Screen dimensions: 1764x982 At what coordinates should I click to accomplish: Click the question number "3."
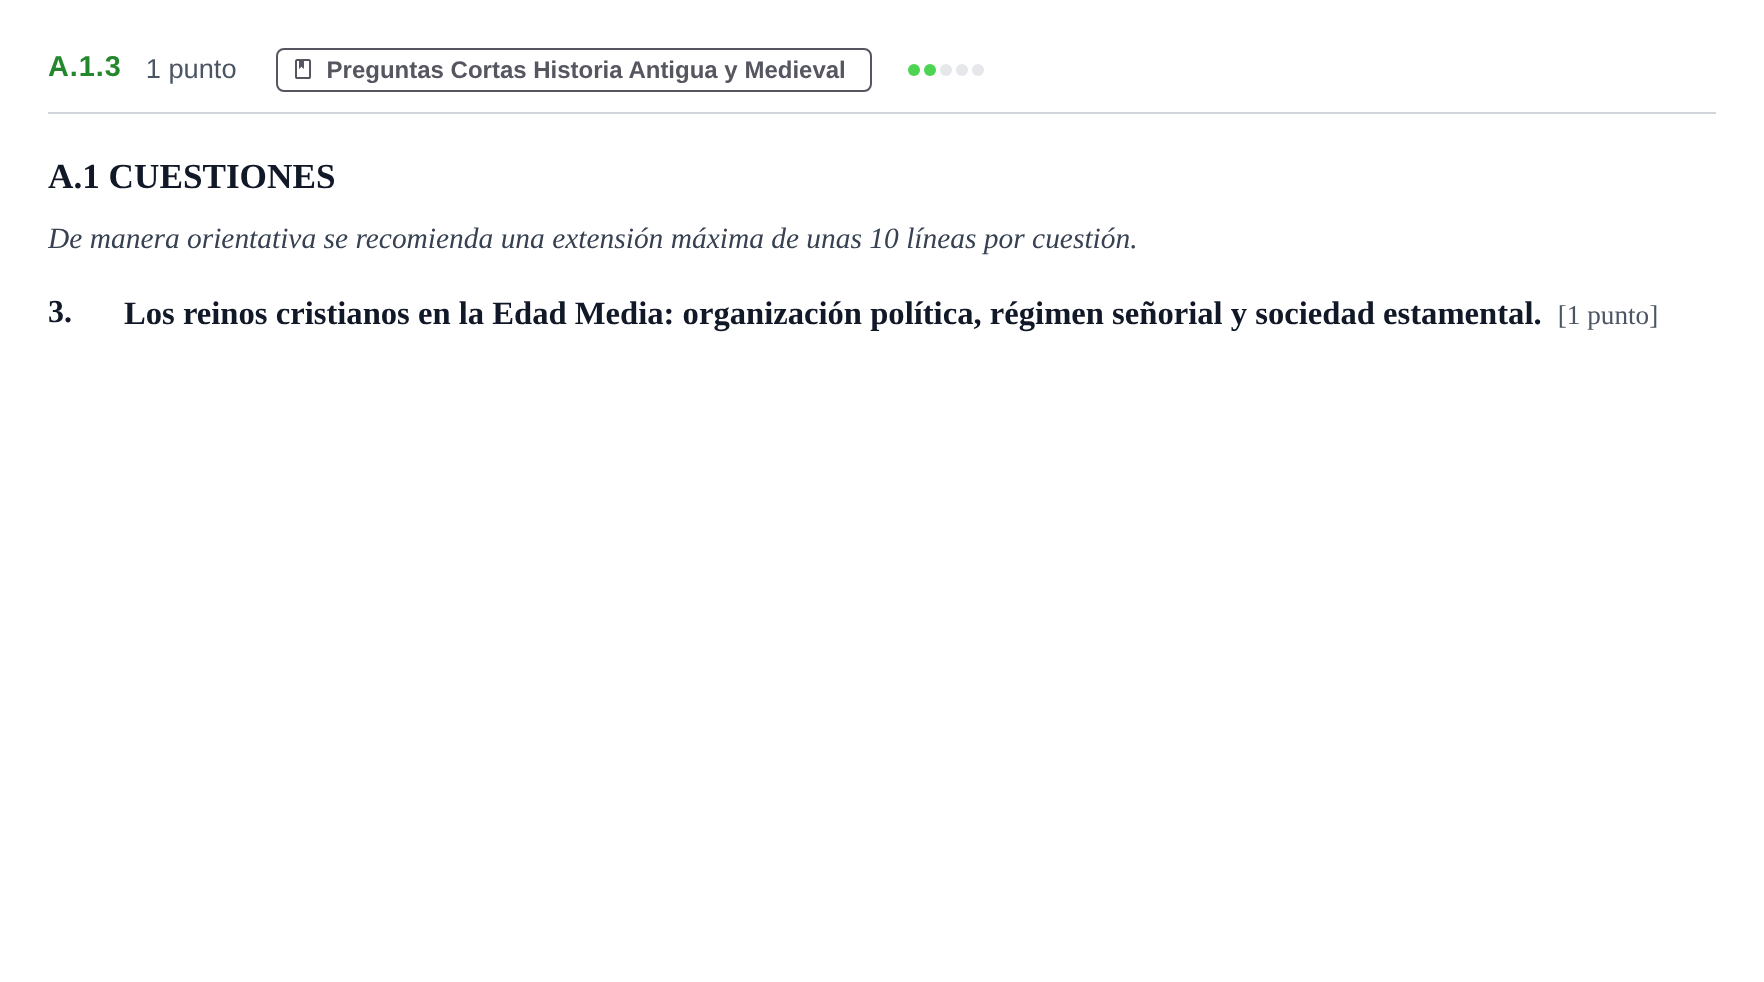coord(60,312)
